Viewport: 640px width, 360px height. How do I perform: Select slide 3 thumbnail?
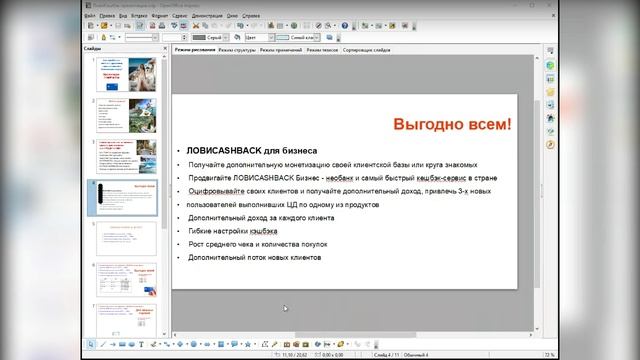pyautogui.click(x=126, y=157)
